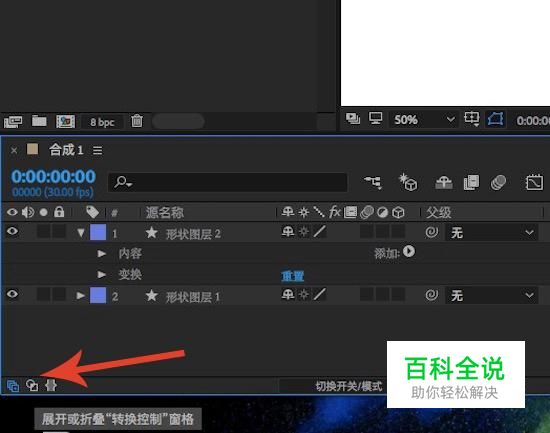Collapse the 形状图层 2 layer
This screenshot has width=550, height=433.
pyautogui.click(x=81, y=233)
